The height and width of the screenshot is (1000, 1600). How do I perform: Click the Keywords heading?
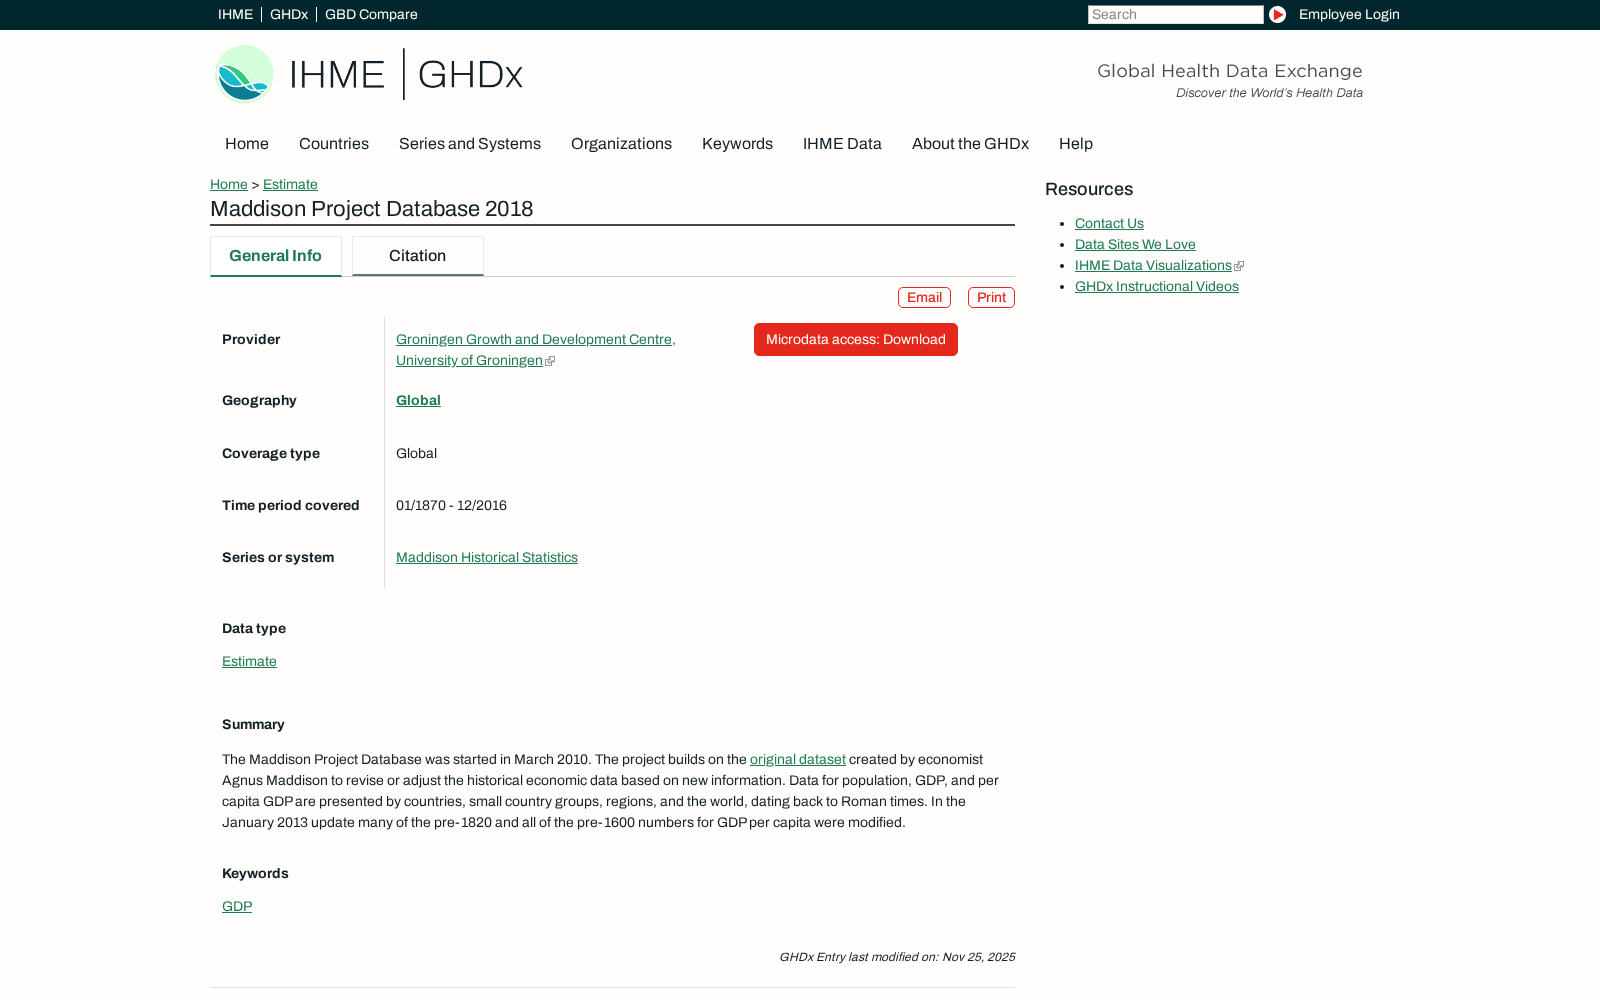coord(255,874)
